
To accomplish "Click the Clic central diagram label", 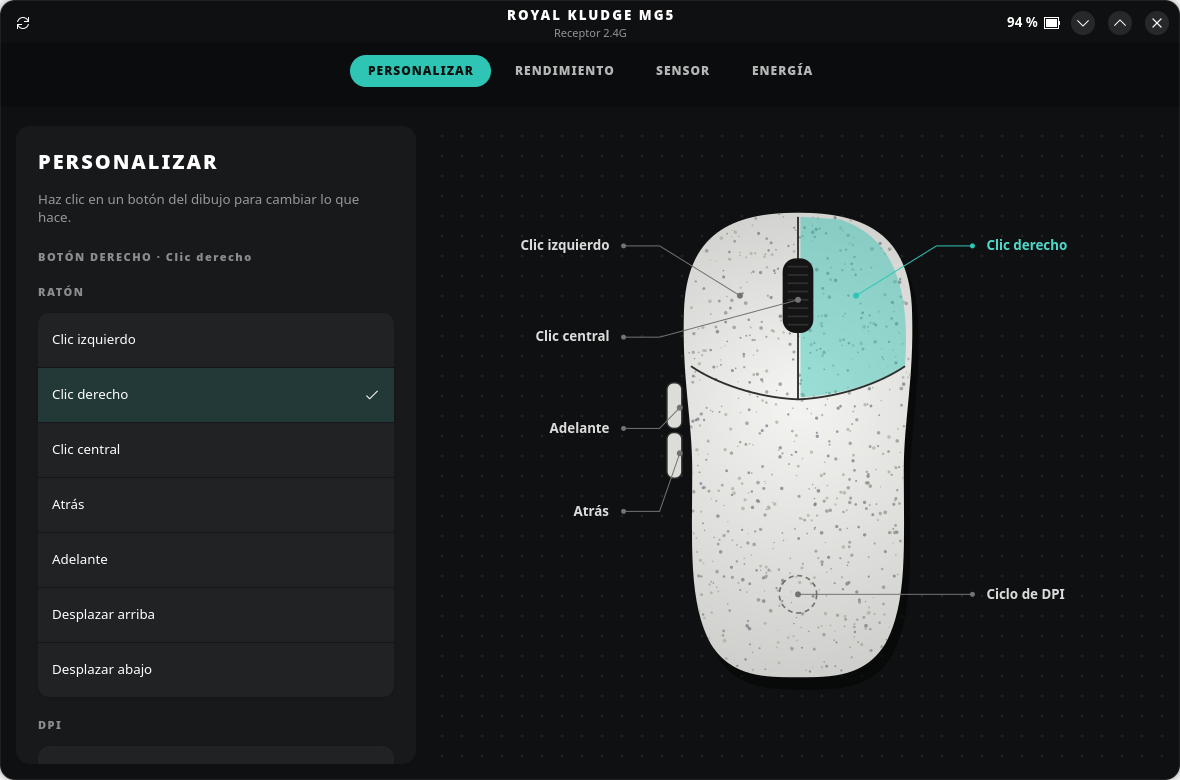I will pyautogui.click(x=572, y=337).
